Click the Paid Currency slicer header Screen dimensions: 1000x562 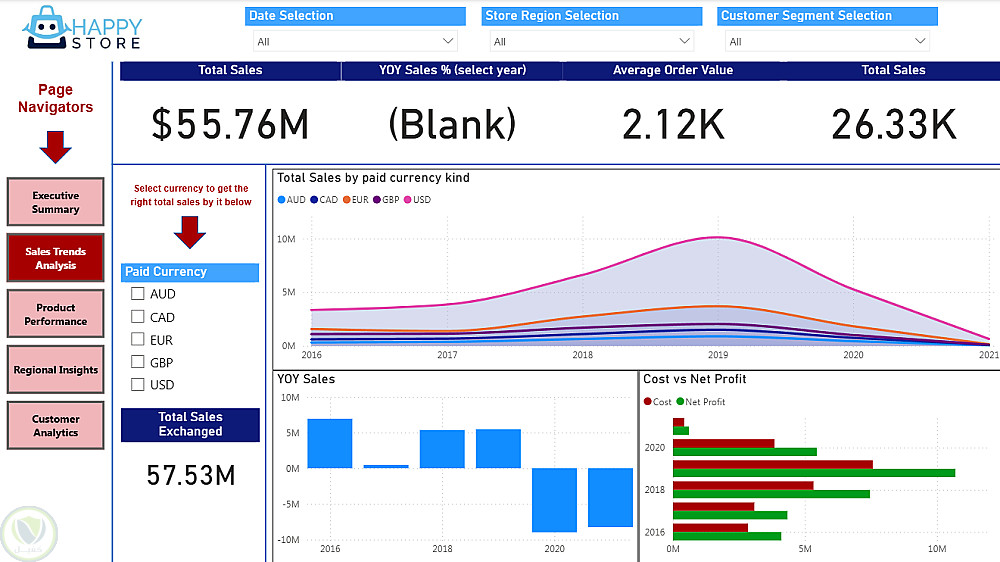(190, 272)
